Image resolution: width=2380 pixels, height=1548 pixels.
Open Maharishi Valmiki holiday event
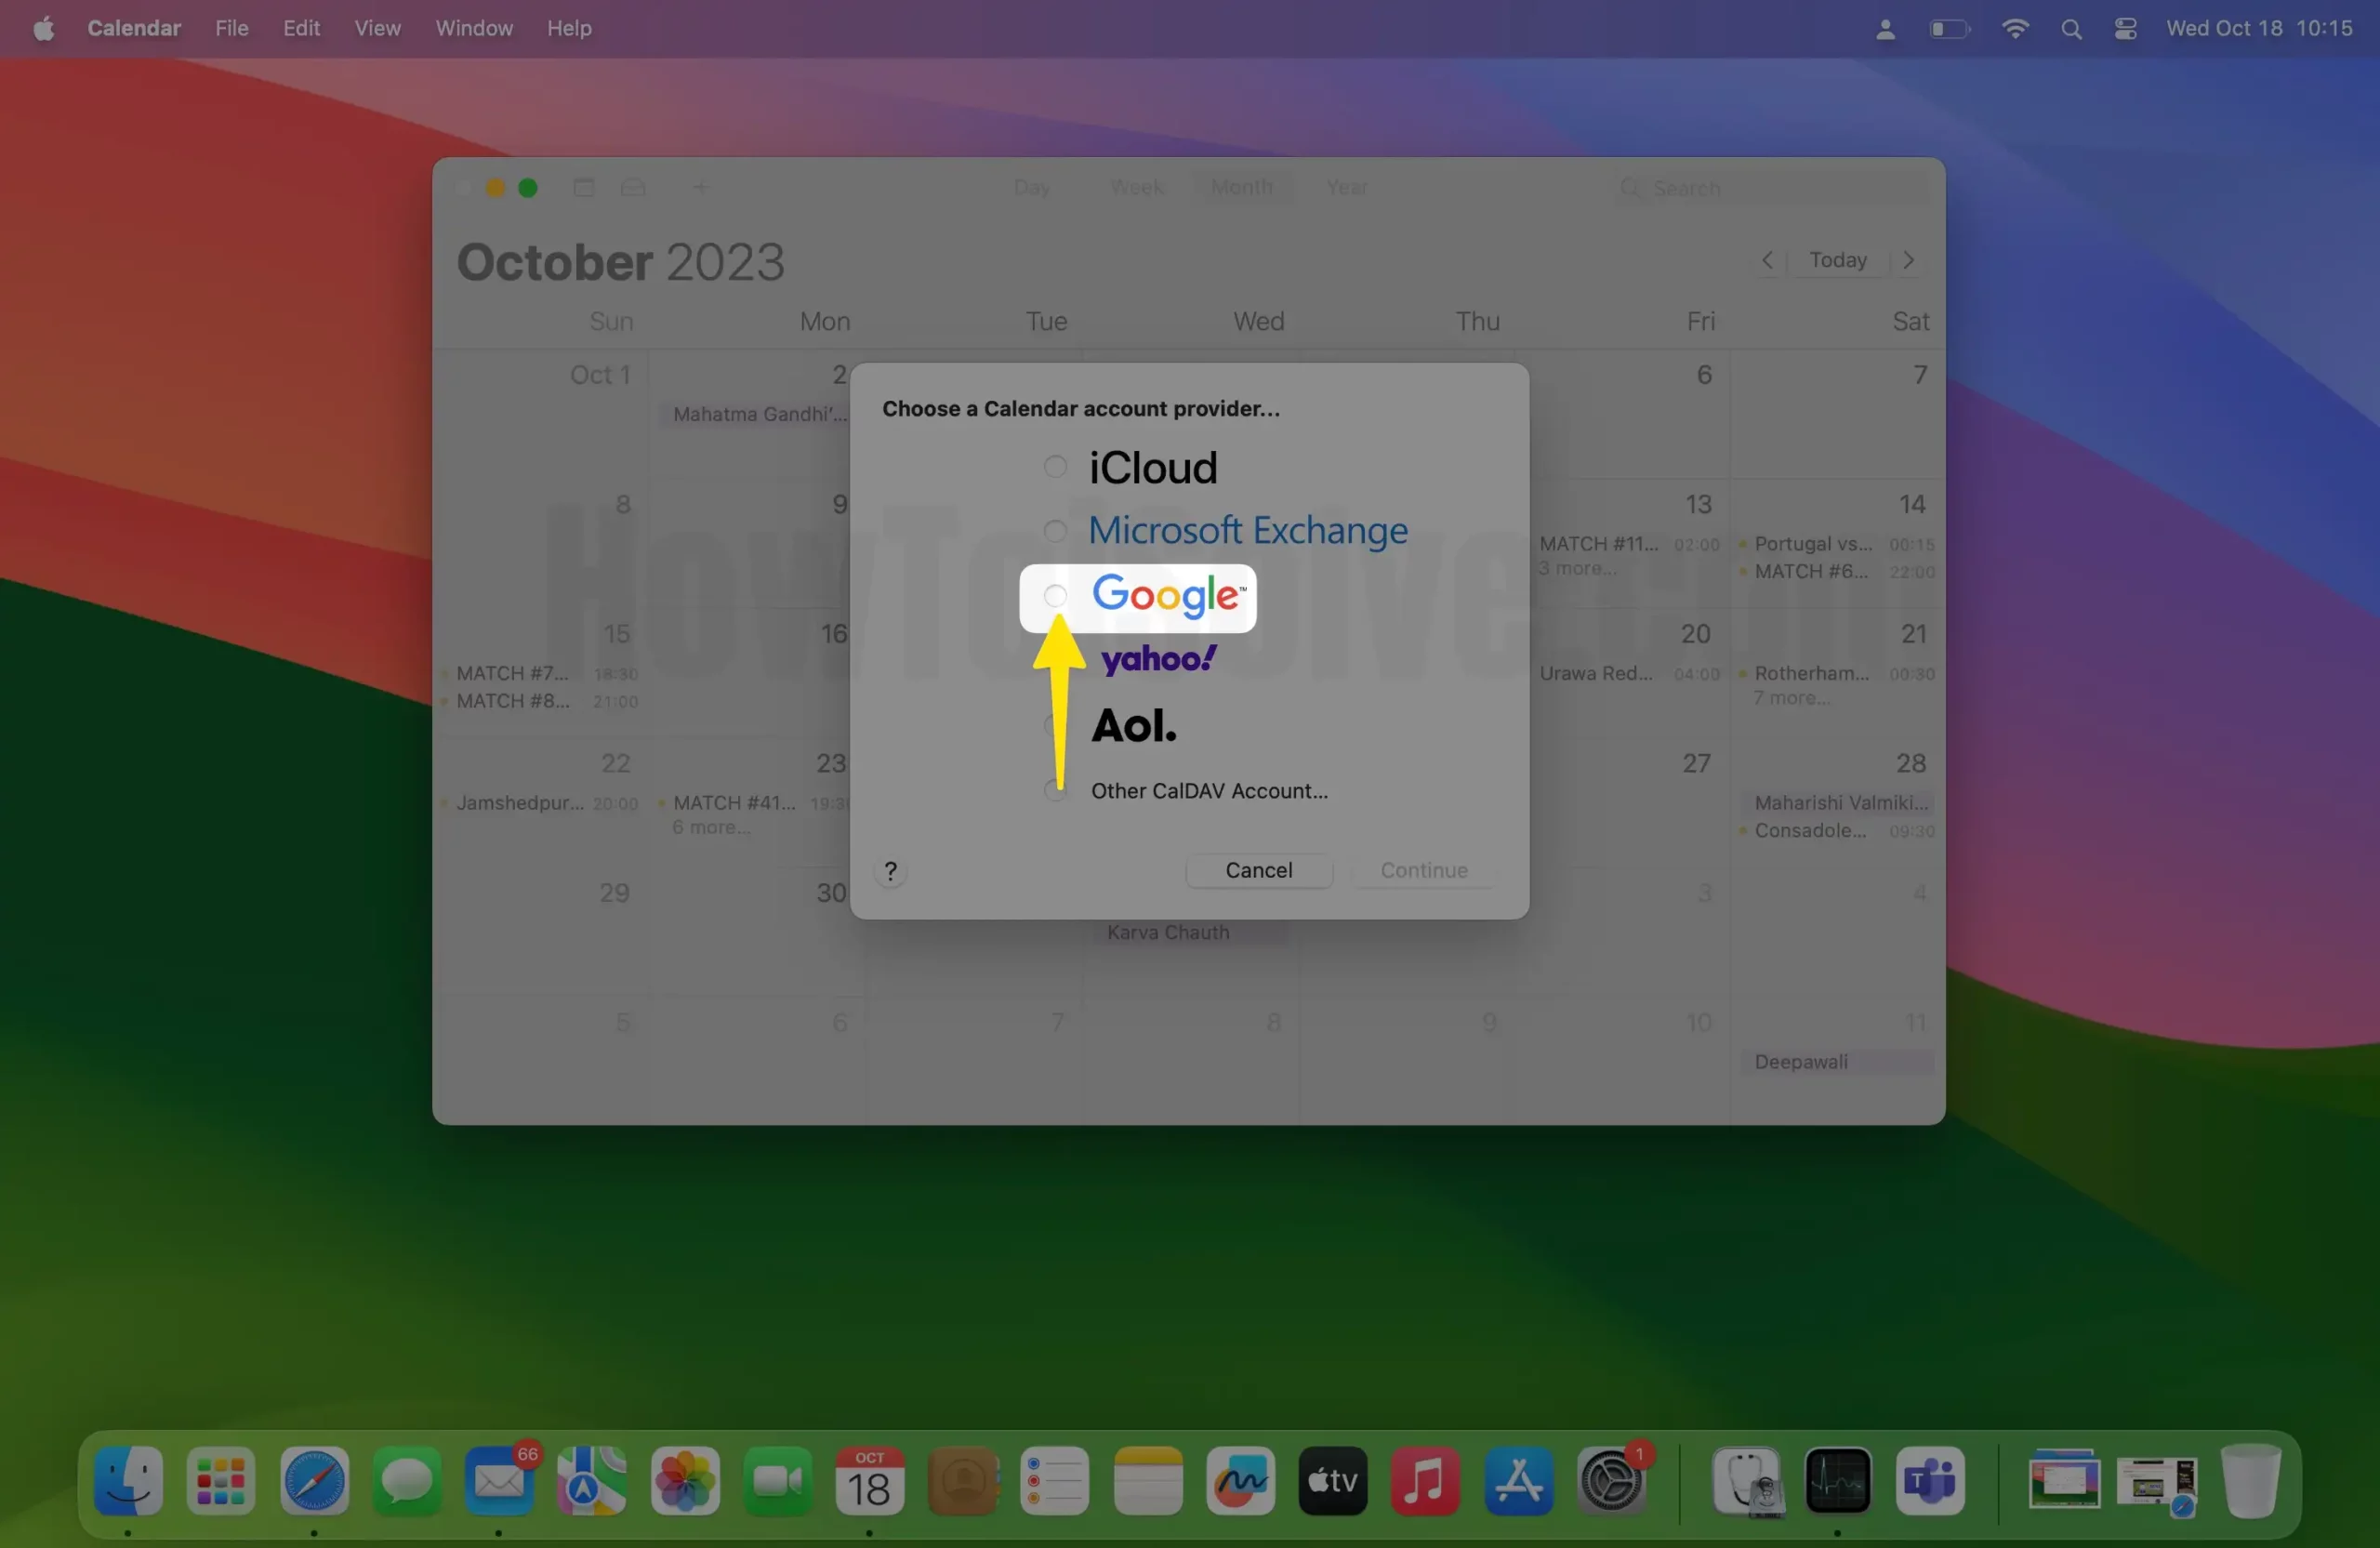click(x=1838, y=803)
